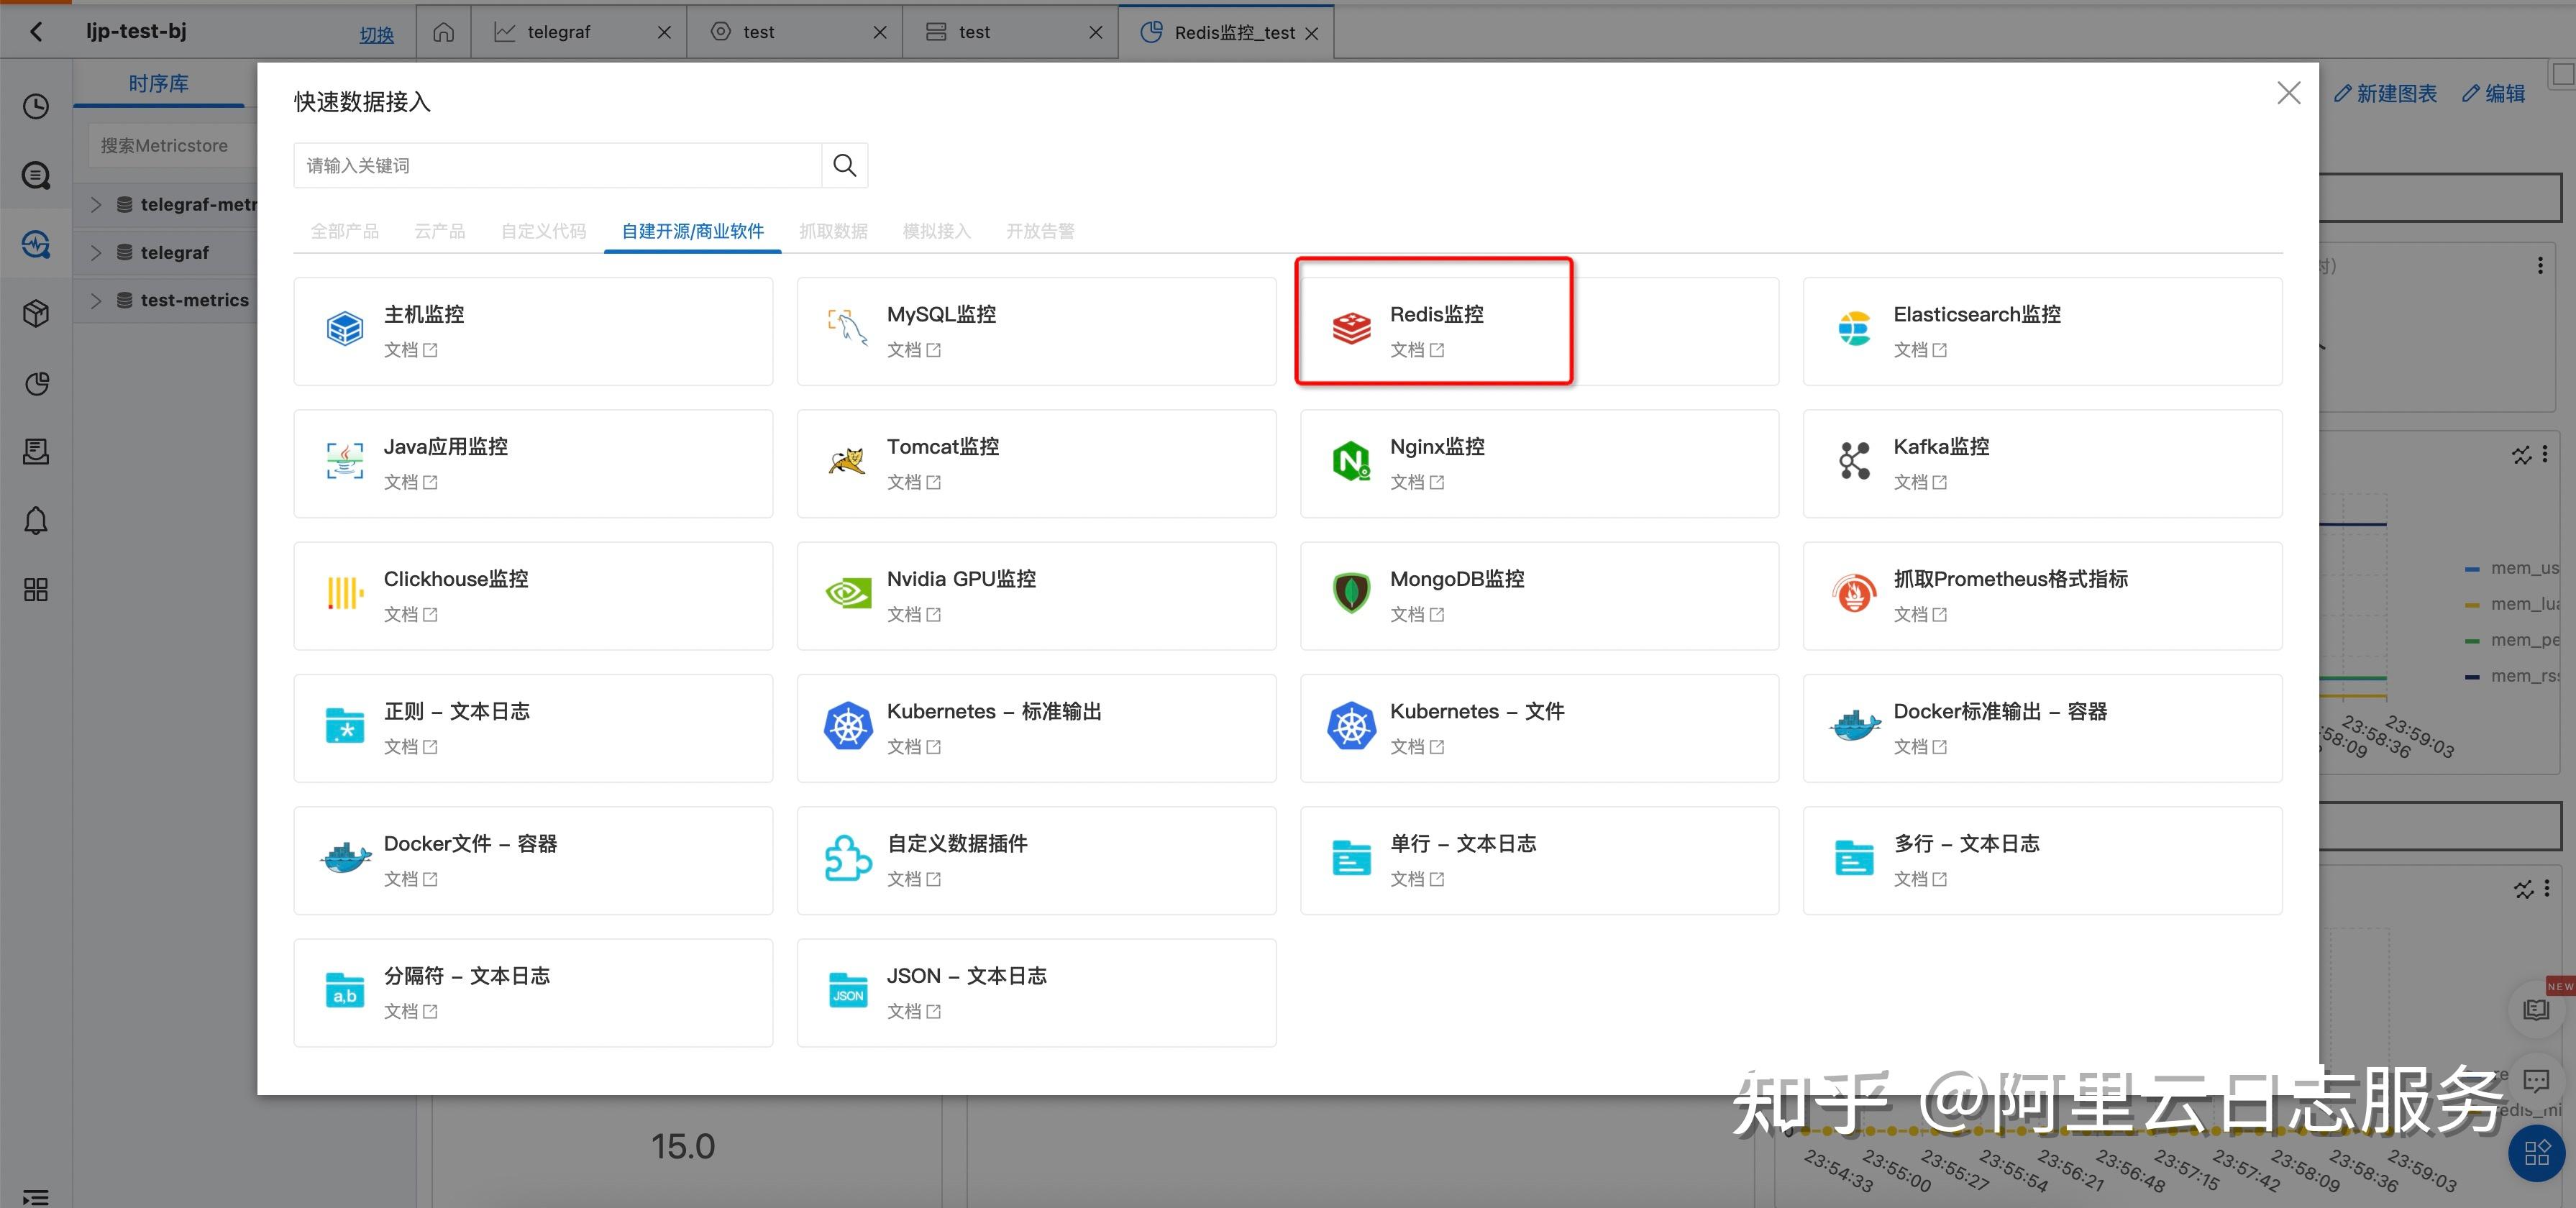Click the MongoDB leaf icon
This screenshot has height=1208, width=2576.
coord(1351,592)
